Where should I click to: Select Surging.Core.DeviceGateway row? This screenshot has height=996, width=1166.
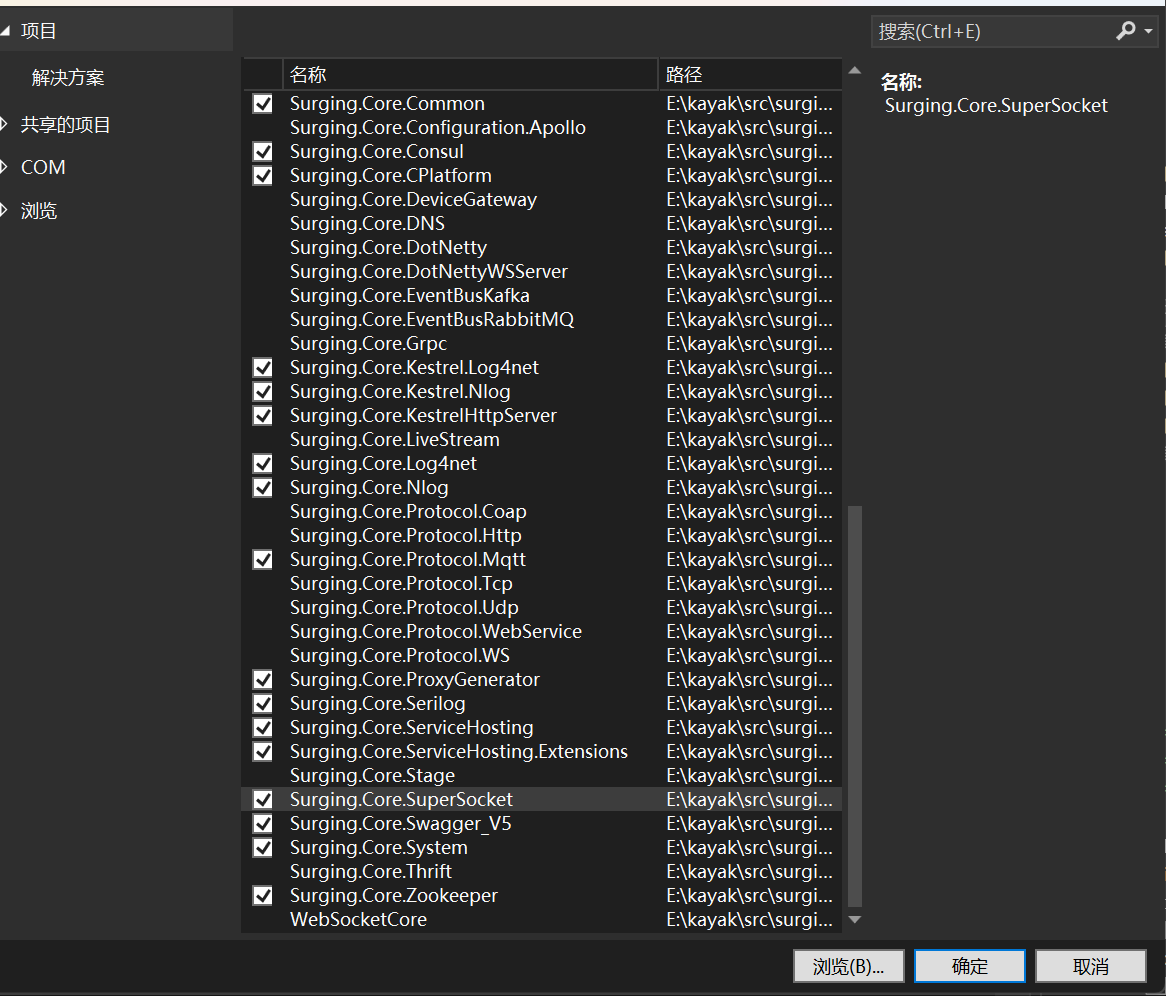tap(542, 199)
